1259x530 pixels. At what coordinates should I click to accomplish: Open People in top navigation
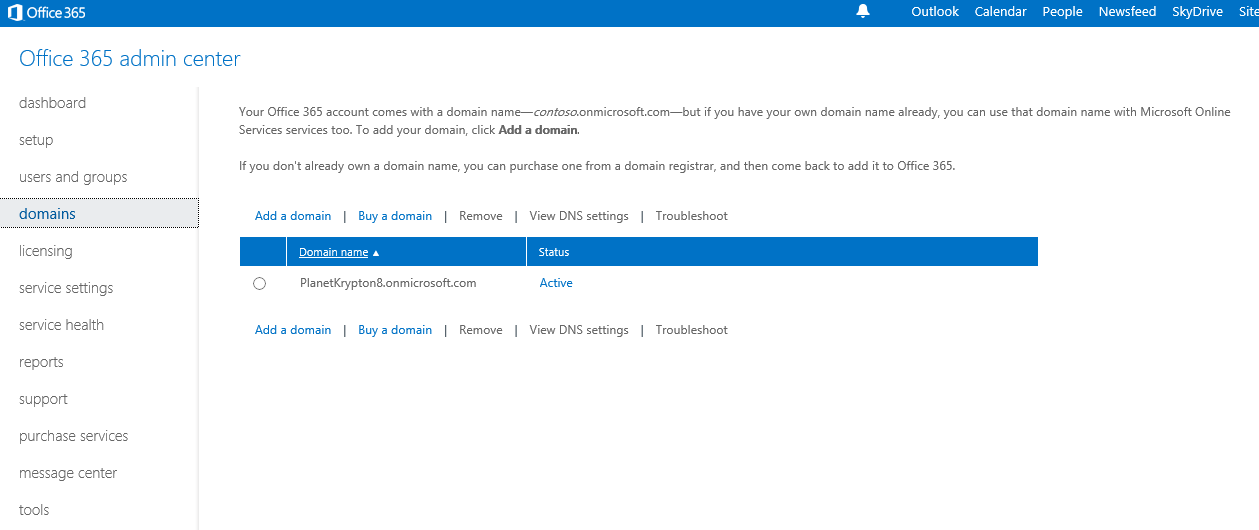1062,12
